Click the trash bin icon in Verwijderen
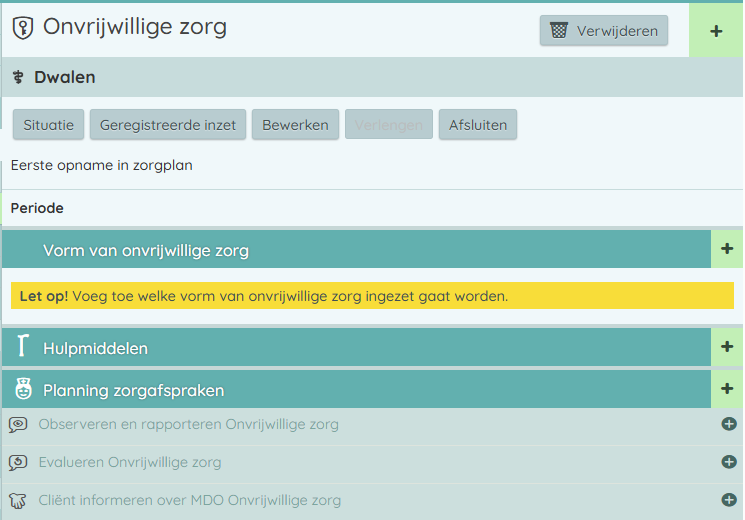The width and height of the screenshot is (745, 520). click(559, 31)
